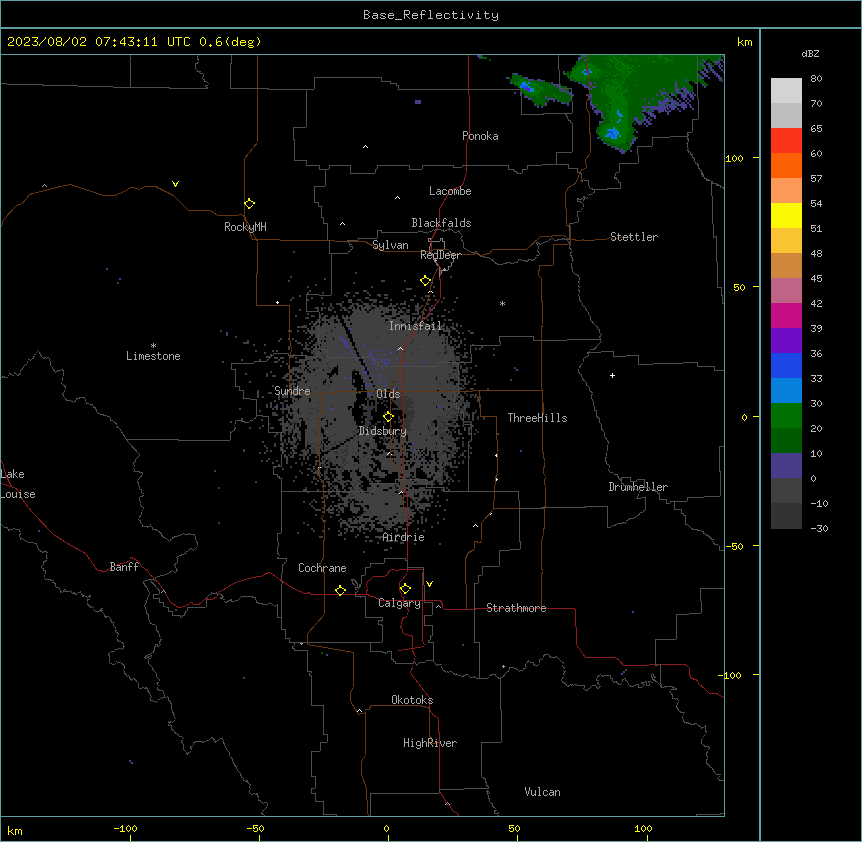Click the -30 value on the dBZ scale
This screenshot has width=862, height=842.
[x=819, y=528]
